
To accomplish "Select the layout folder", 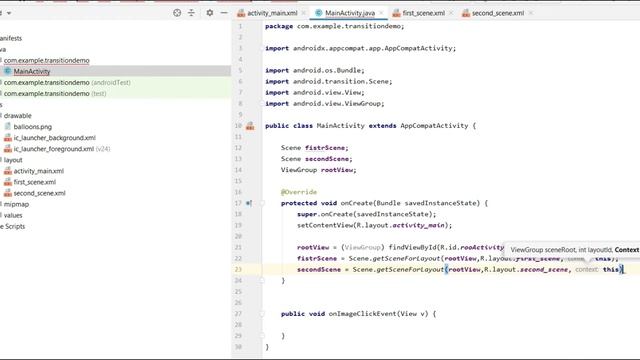I will [x=13, y=160].
